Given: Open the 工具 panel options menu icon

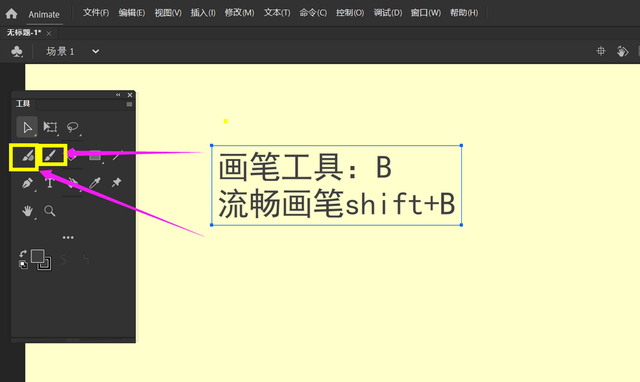Looking at the screenshot, I should coord(129,104).
